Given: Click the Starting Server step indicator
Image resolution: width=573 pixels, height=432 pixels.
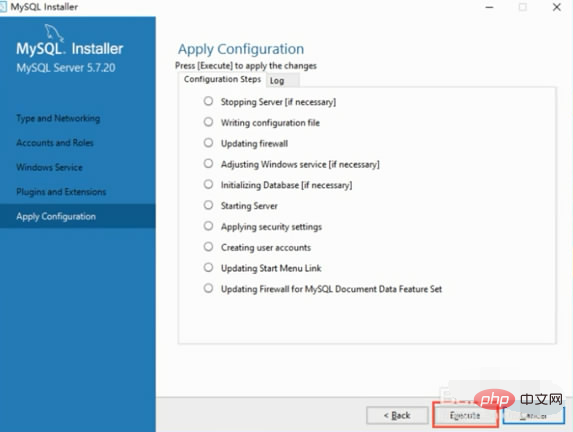Looking at the screenshot, I should coord(208,205).
